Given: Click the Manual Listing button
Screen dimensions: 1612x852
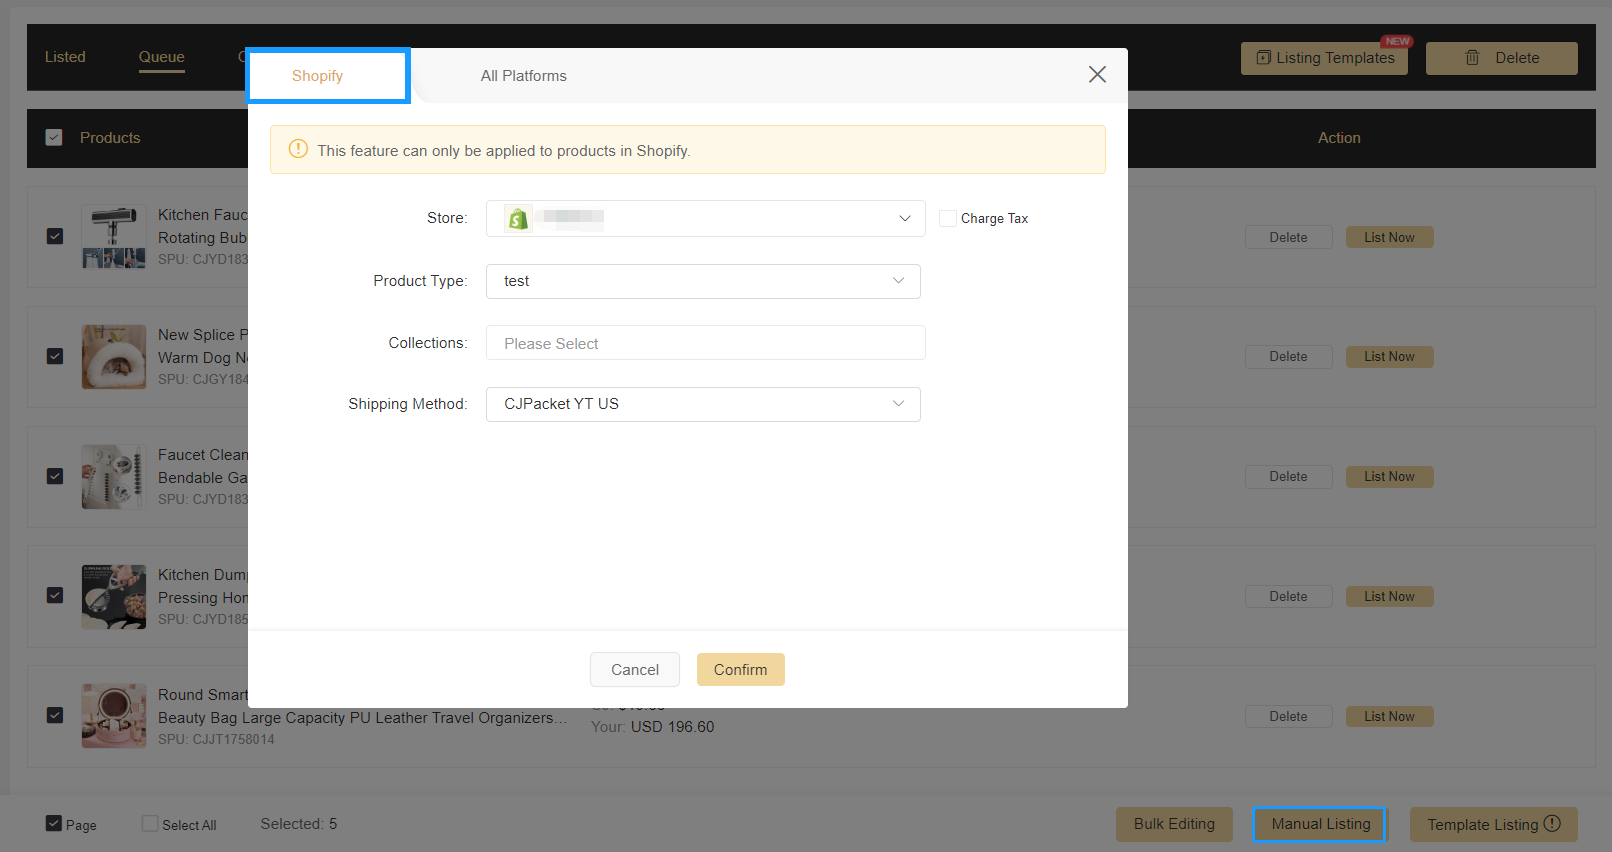Looking at the screenshot, I should (1320, 824).
